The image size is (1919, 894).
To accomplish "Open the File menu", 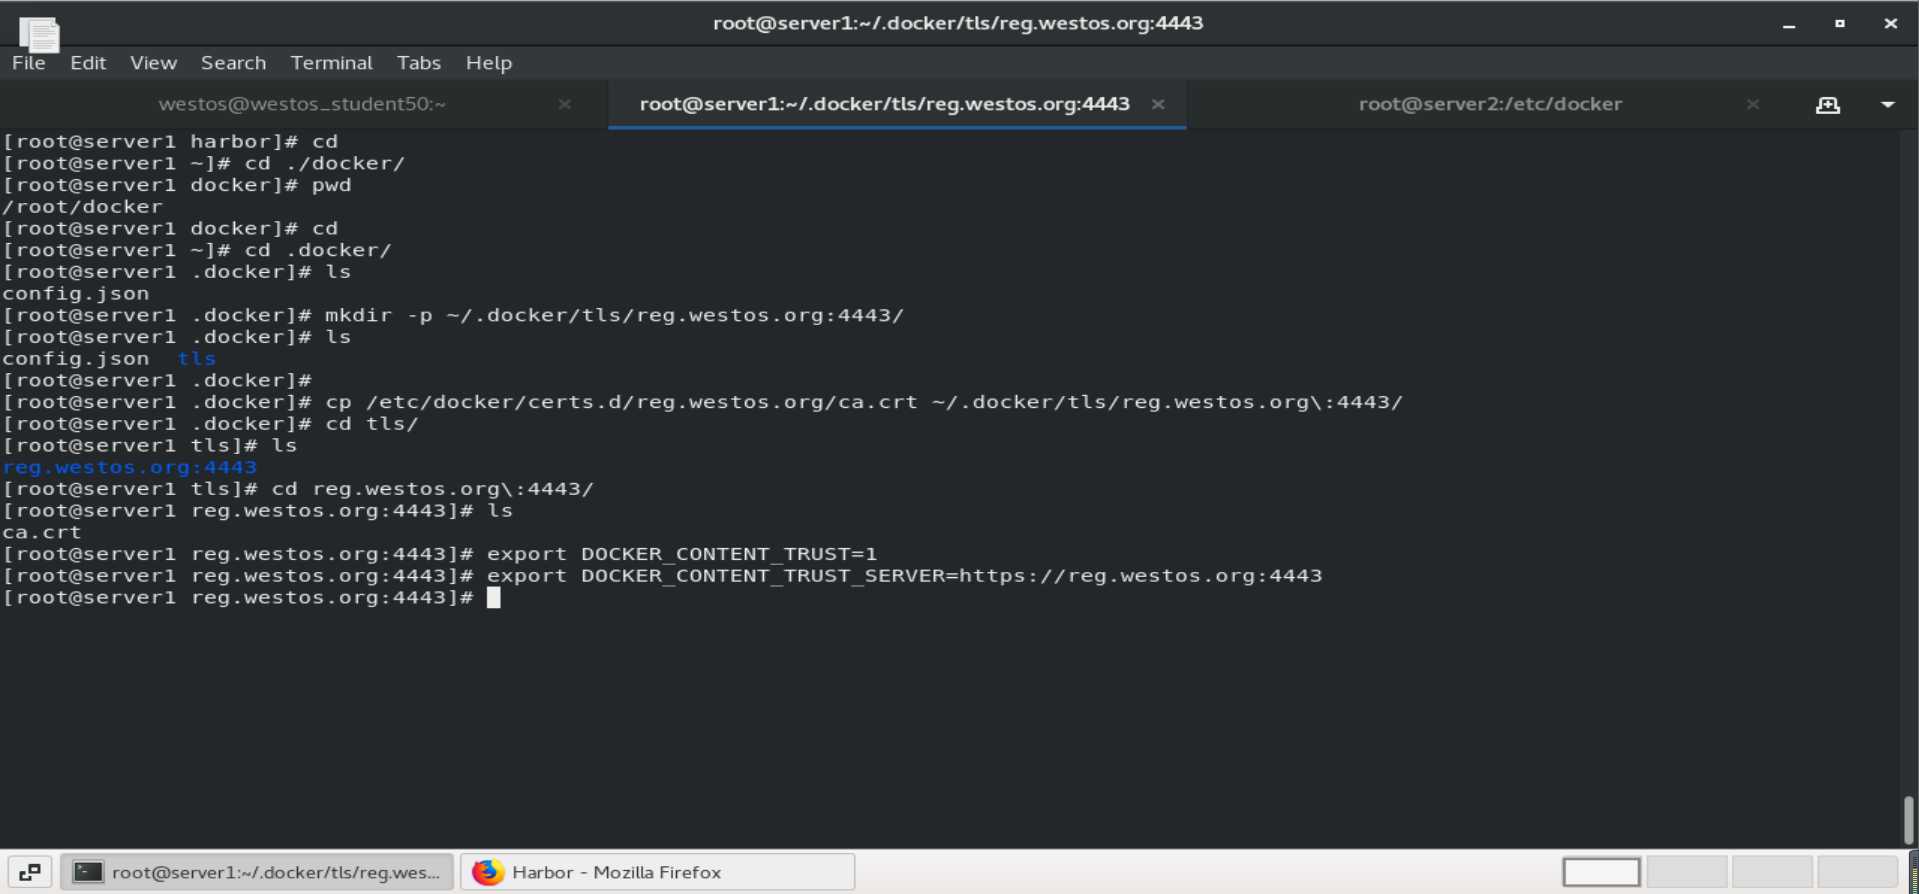I will click(x=29, y=62).
